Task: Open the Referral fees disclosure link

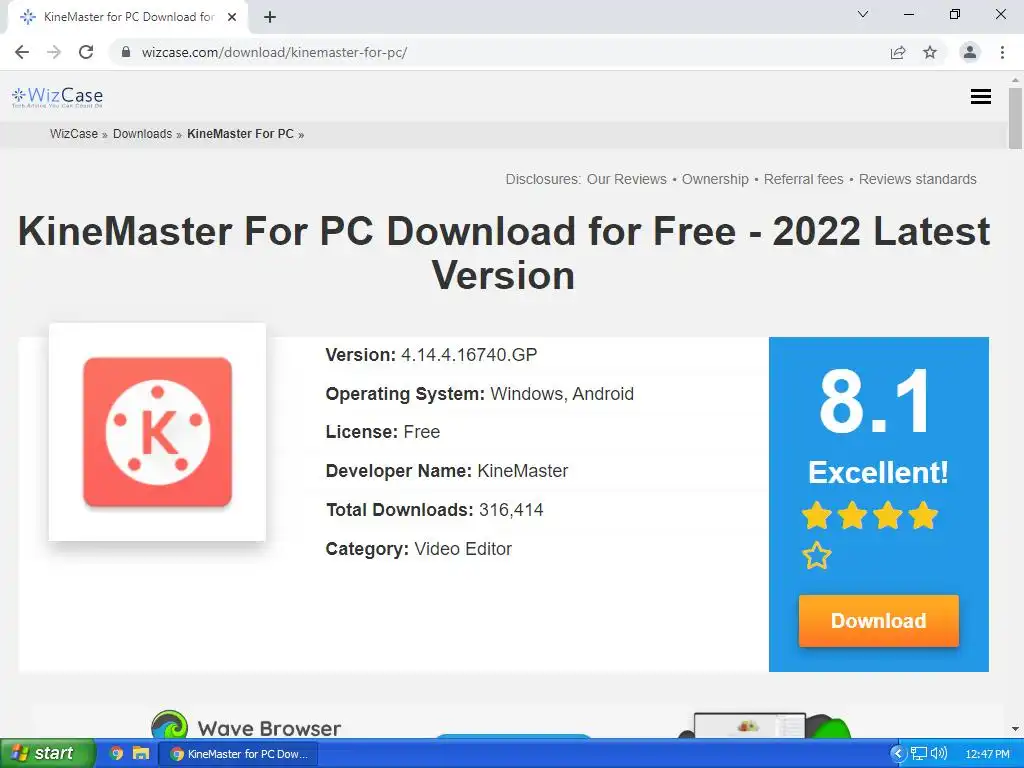Action: tap(803, 179)
